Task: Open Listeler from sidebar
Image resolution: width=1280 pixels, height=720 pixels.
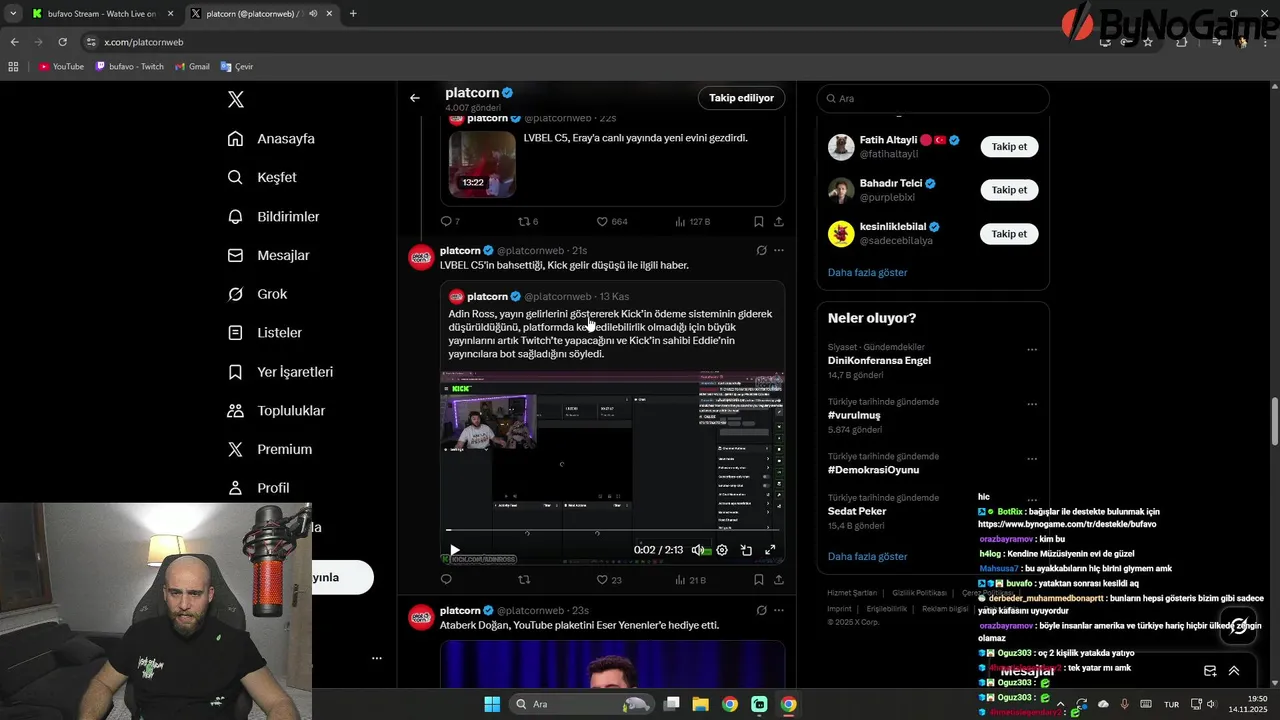Action: tap(264, 332)
